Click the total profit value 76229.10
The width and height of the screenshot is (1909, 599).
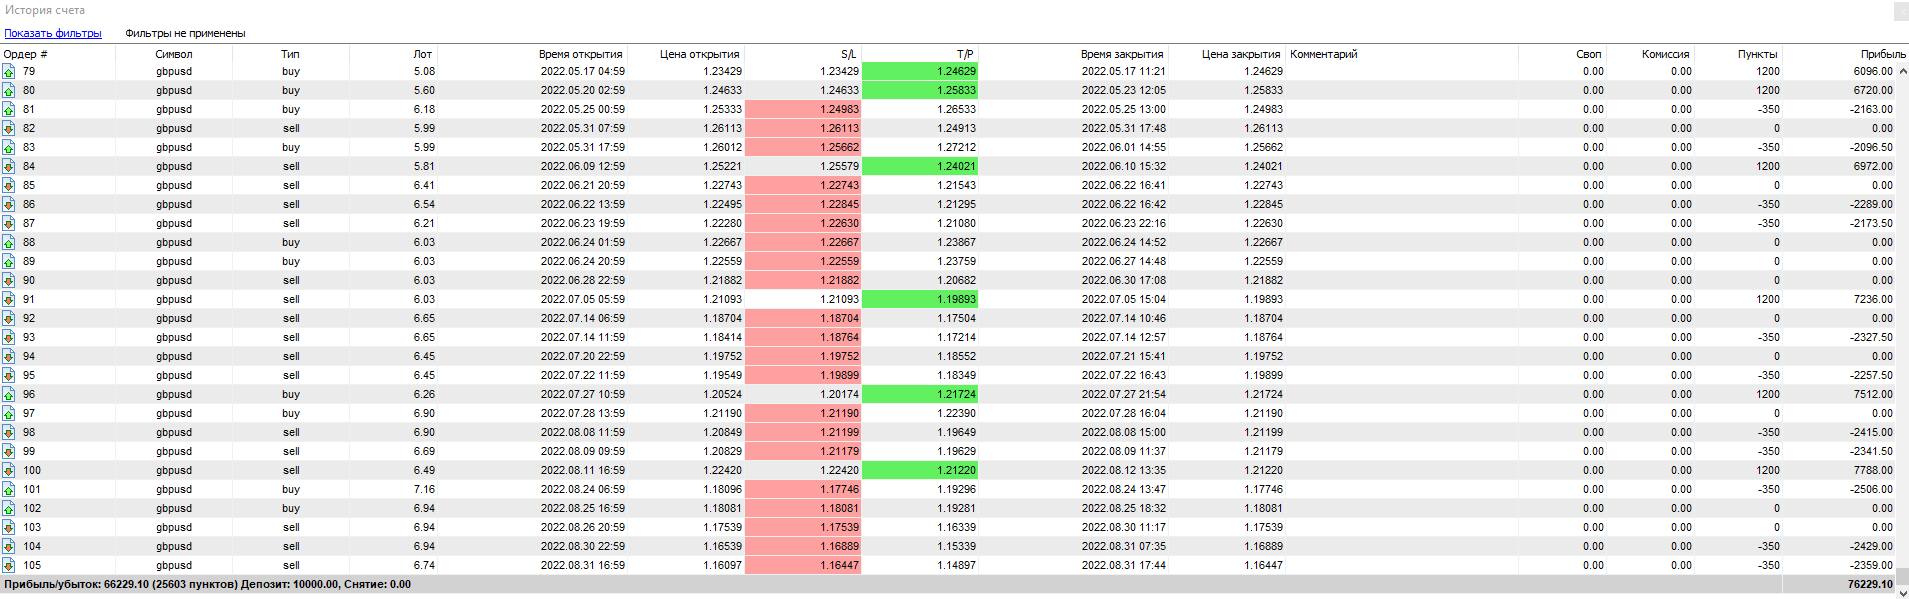(x=1869, y=584)
